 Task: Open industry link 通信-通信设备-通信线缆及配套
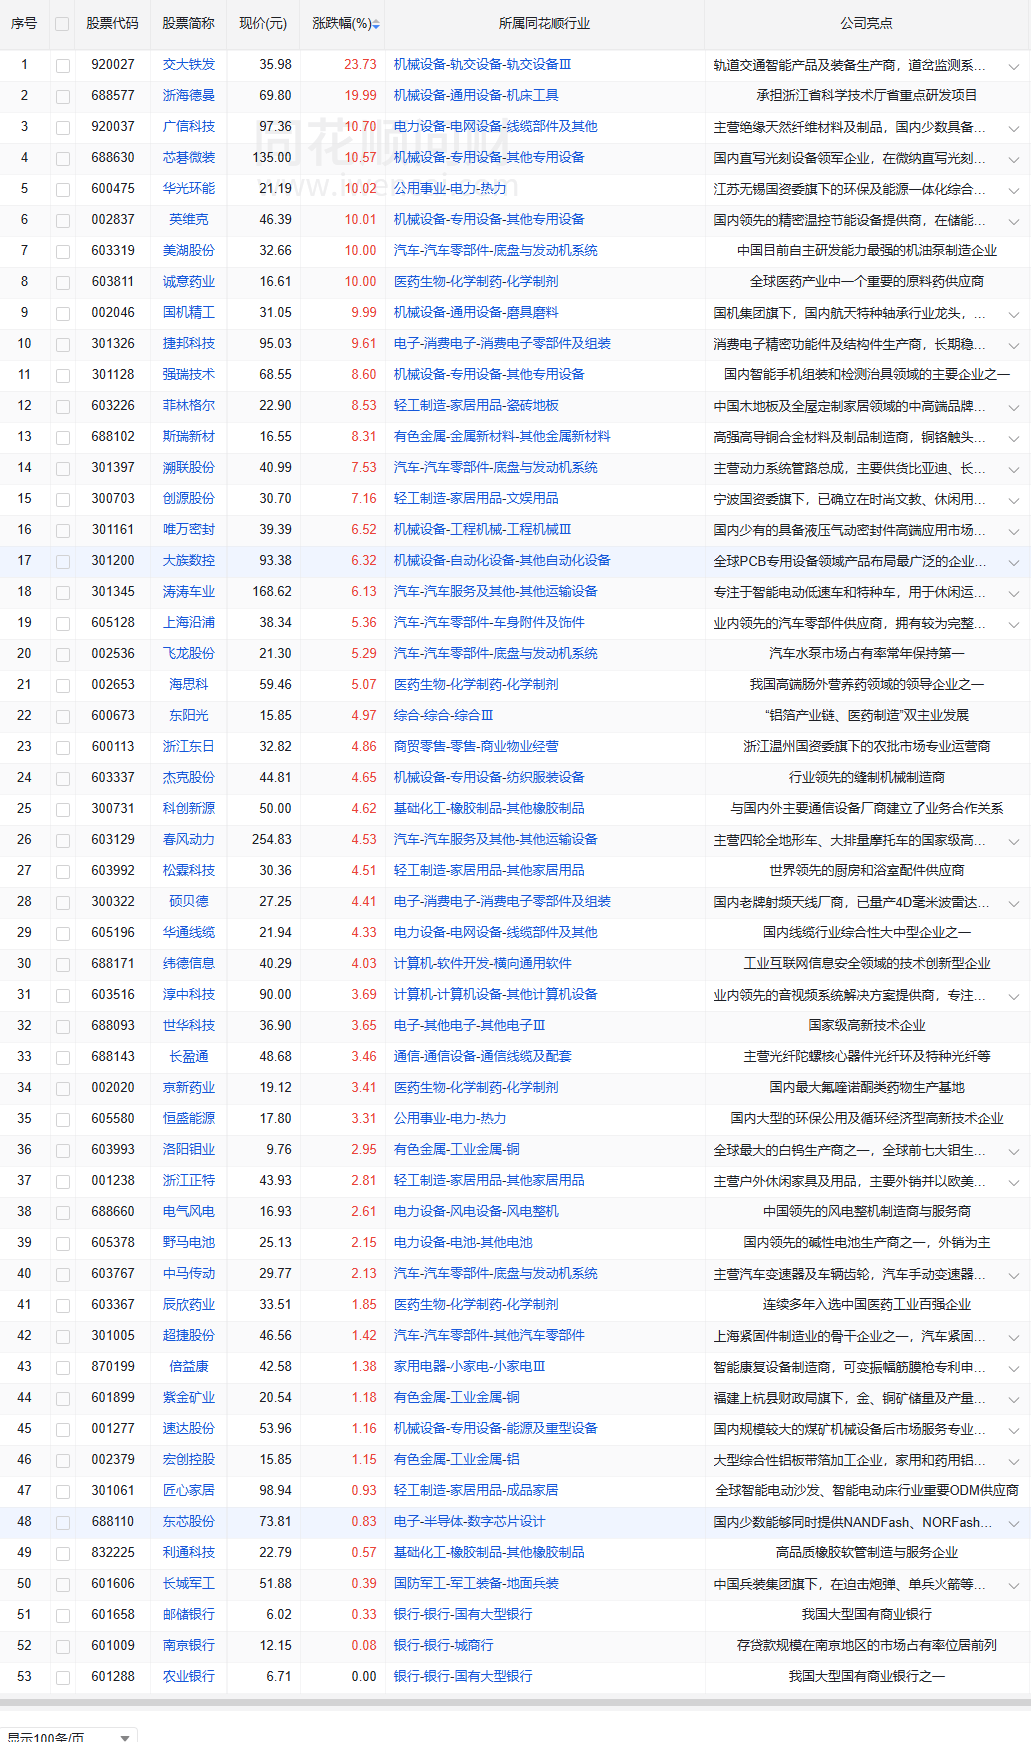point(483,1056)
